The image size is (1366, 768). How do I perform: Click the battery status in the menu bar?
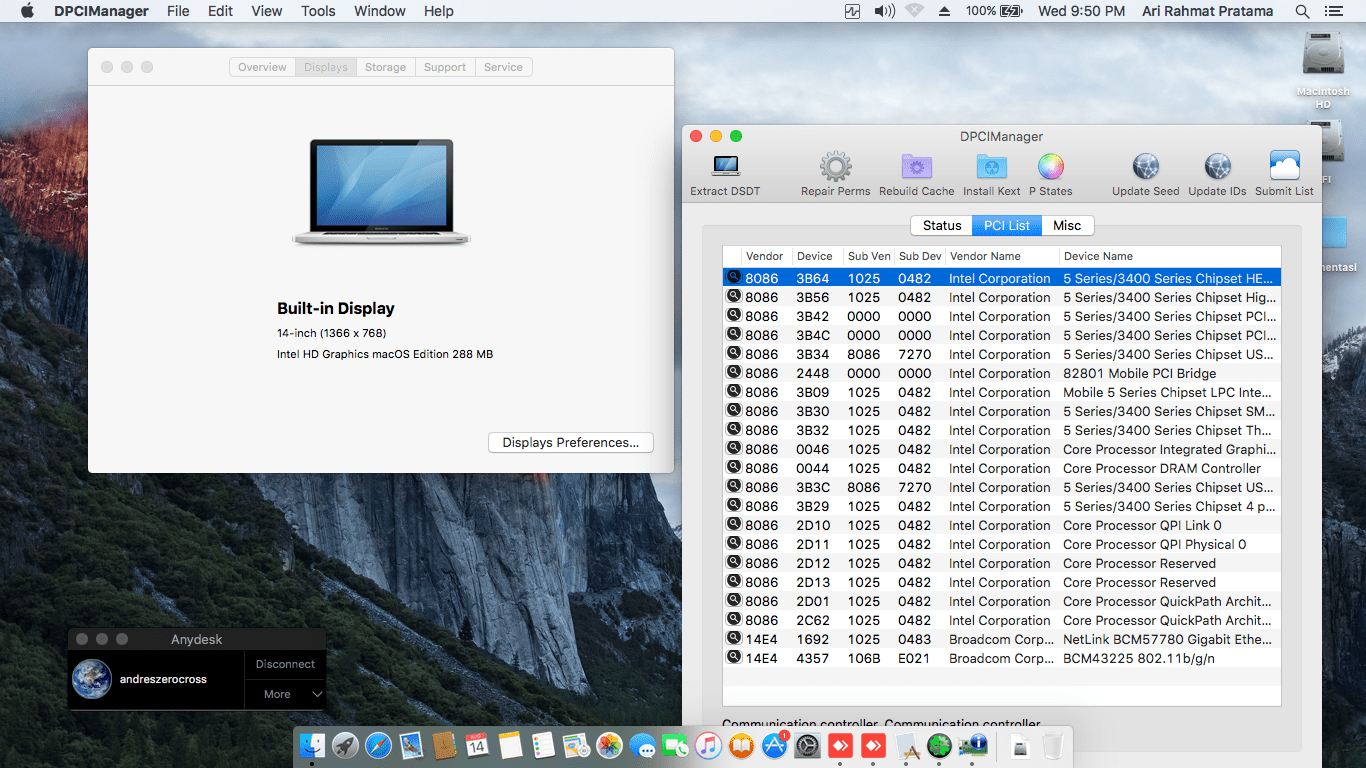pos(994,11)
